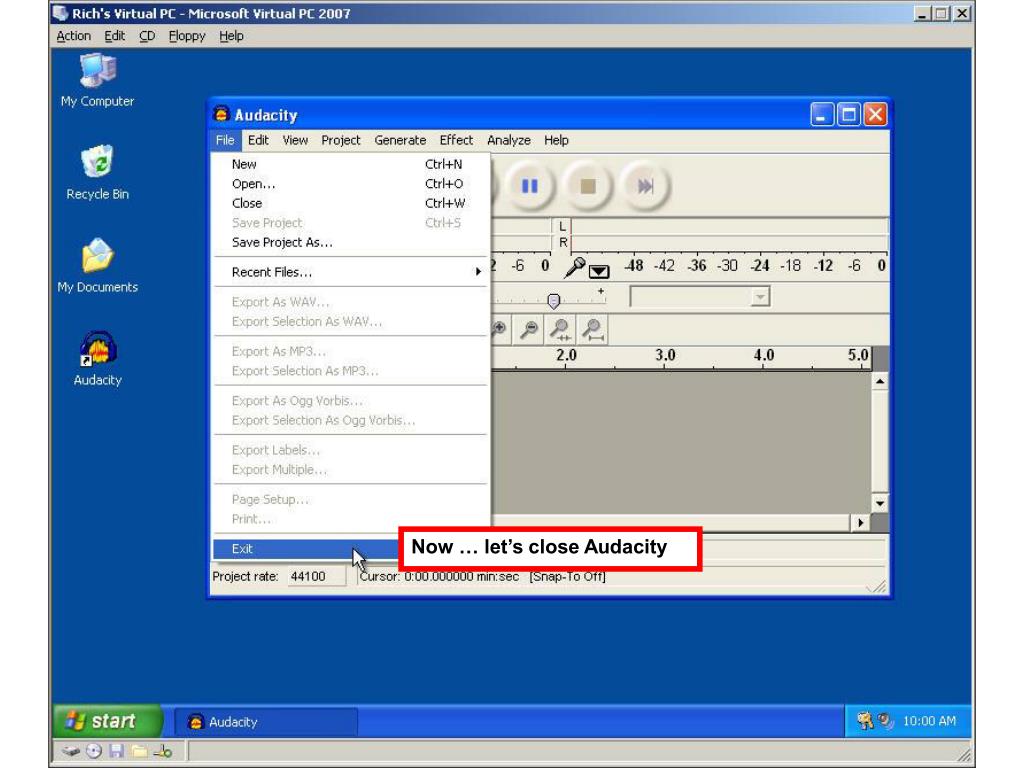Click the Skip to End button
This screenshot has width=1024, height=768.
[645, 186]
